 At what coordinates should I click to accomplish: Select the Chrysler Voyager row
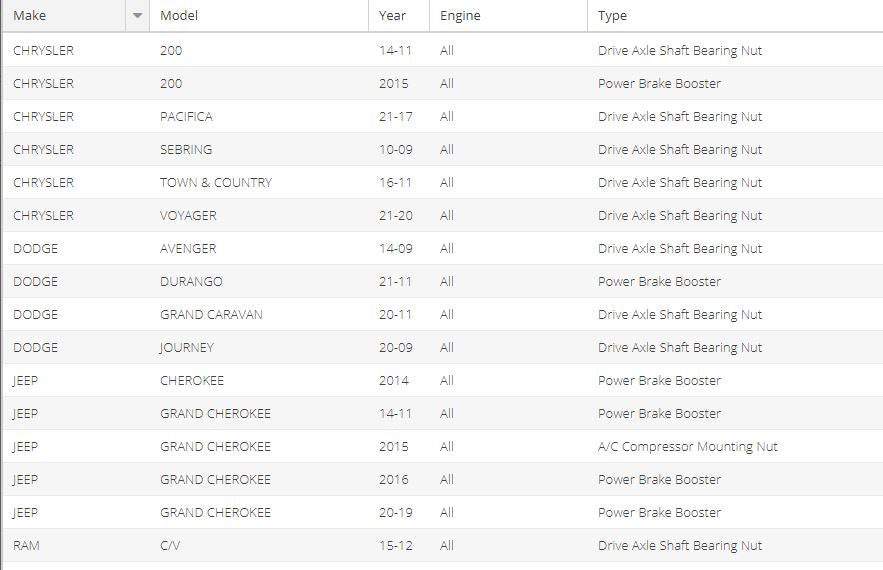443,215
